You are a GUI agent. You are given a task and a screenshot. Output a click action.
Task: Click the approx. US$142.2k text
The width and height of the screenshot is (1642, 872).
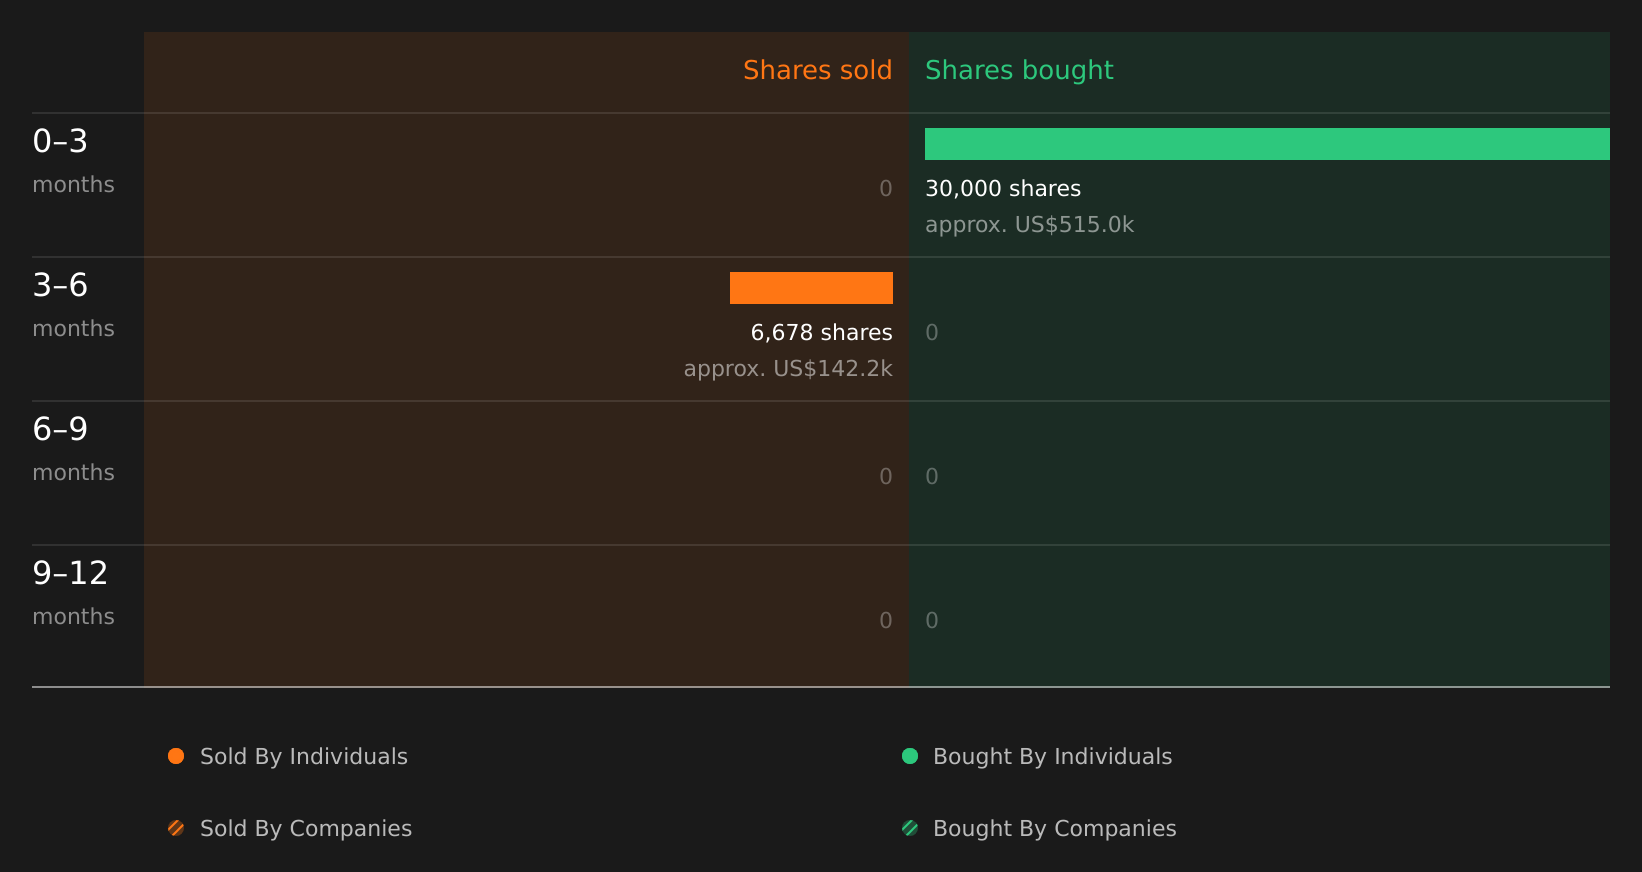788,369
